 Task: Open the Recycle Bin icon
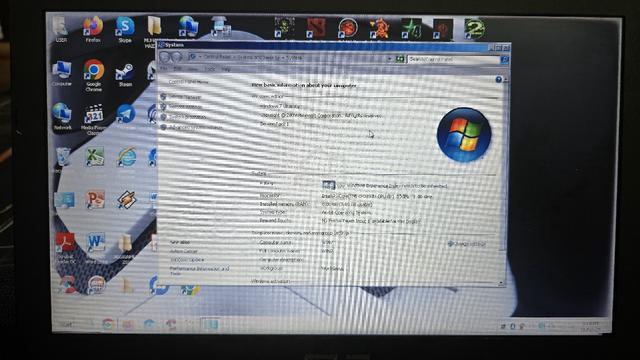pos(62,160)
